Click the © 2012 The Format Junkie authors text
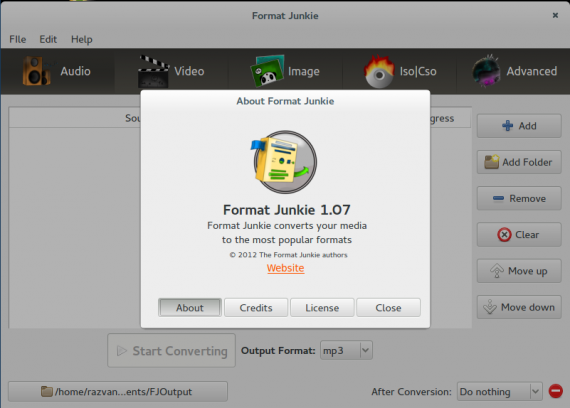Viewport: 570px width, 408px height. (288, 255)
